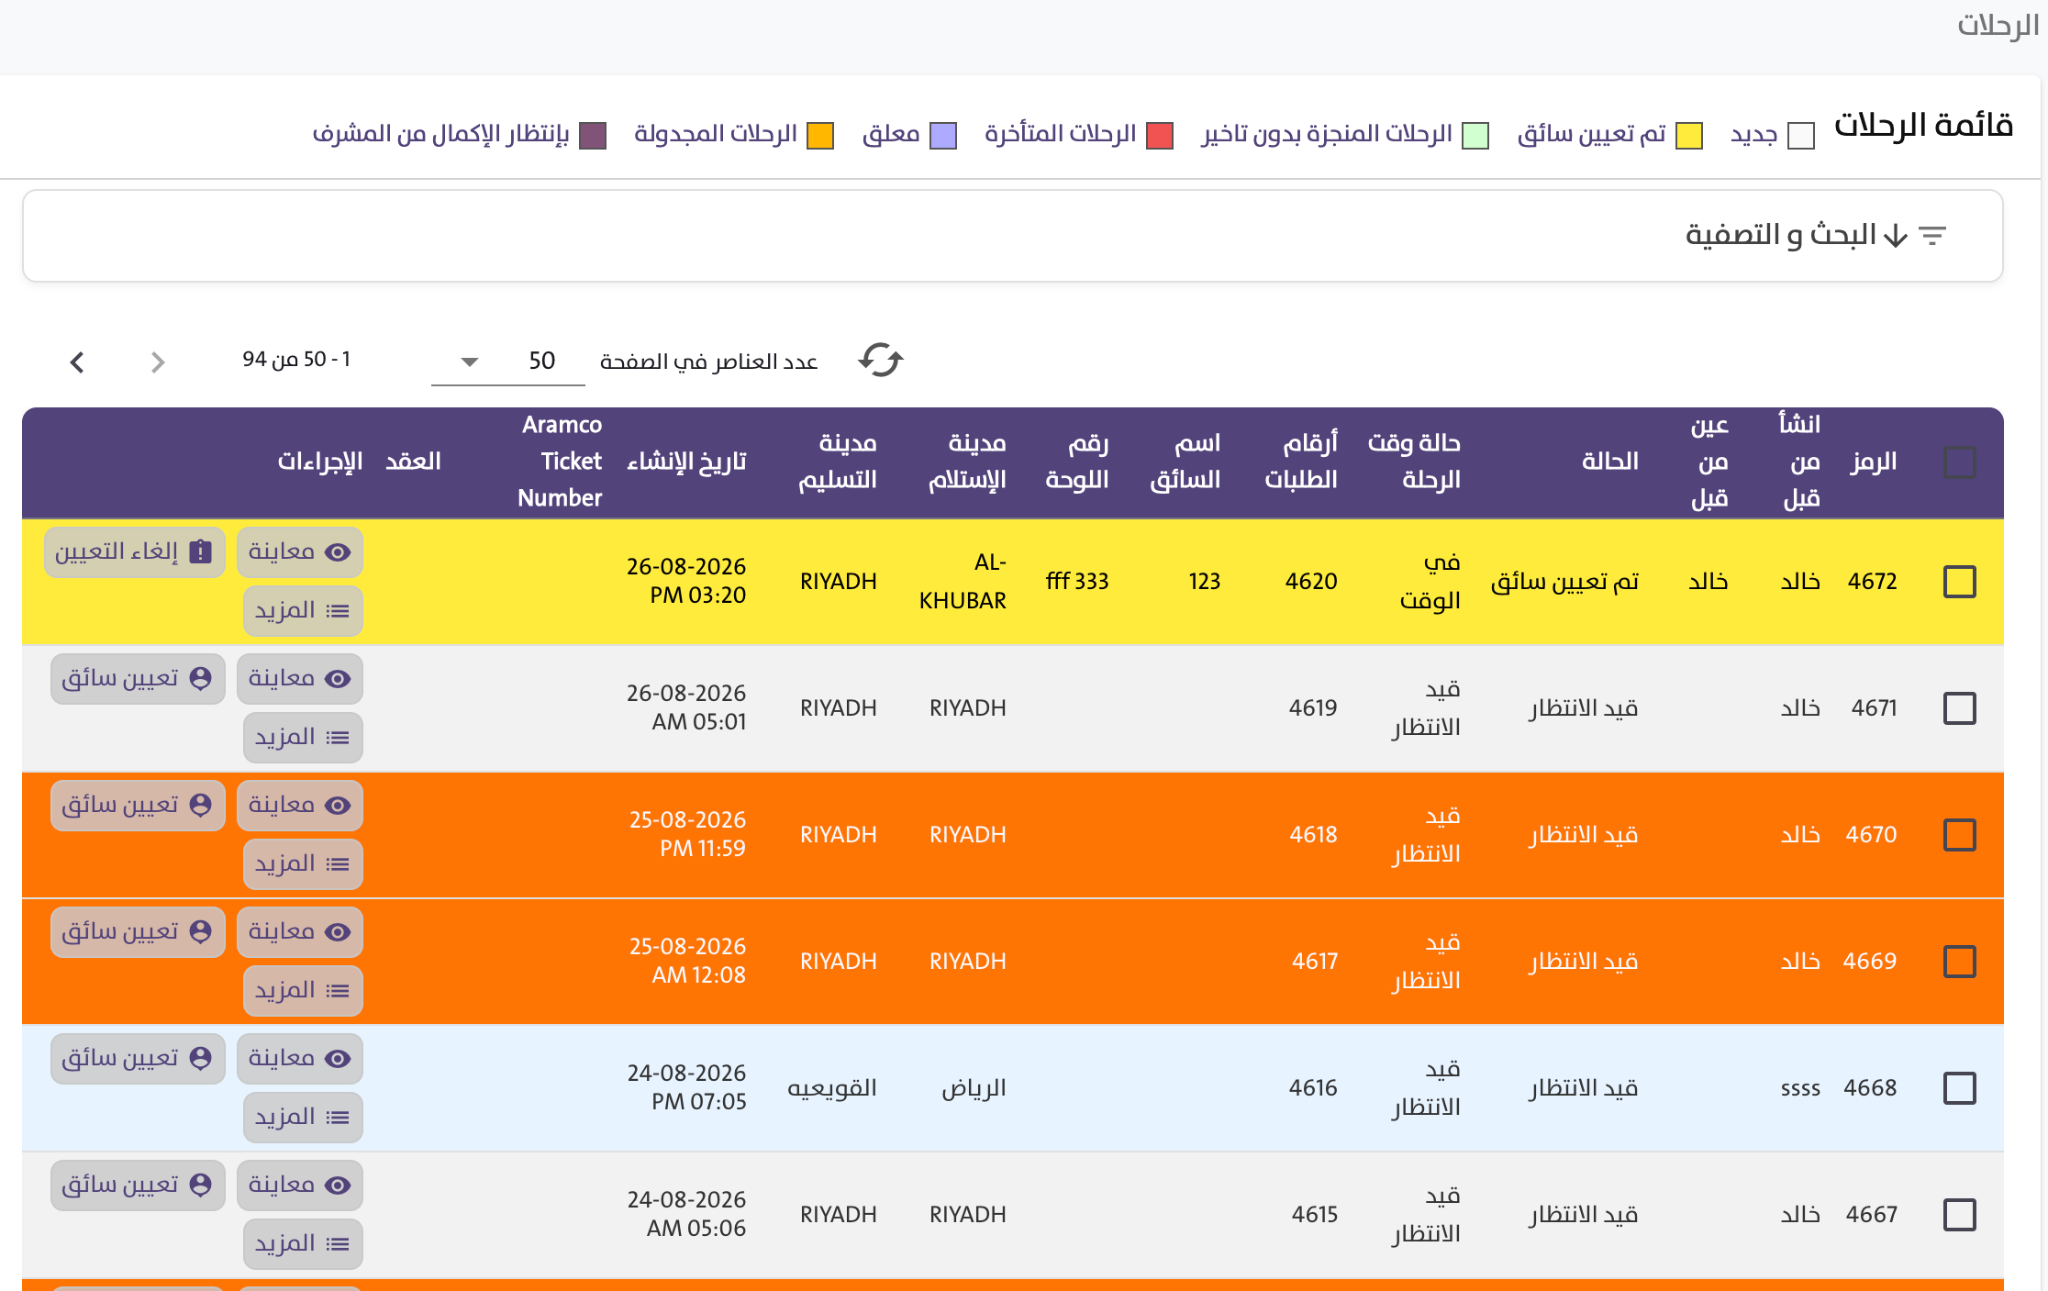Open the items-per-page dropdown showing 50
The width and height of the screenshot is (2048, 1291).
(x=508, y=361)
